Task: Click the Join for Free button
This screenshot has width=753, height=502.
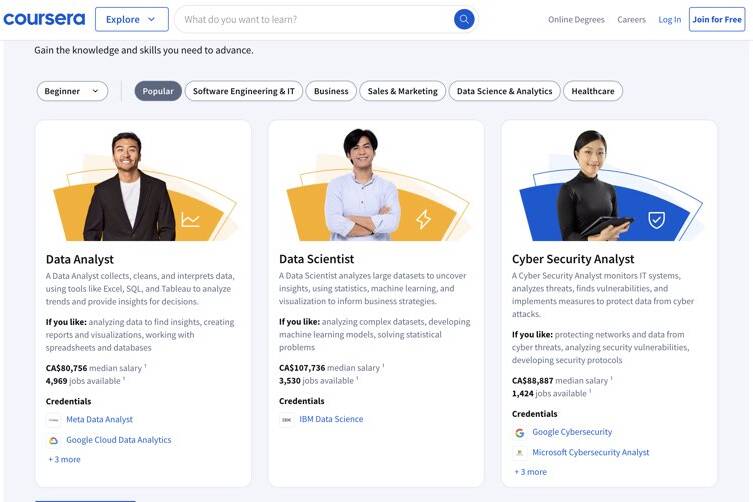Action: pos(717,19)
